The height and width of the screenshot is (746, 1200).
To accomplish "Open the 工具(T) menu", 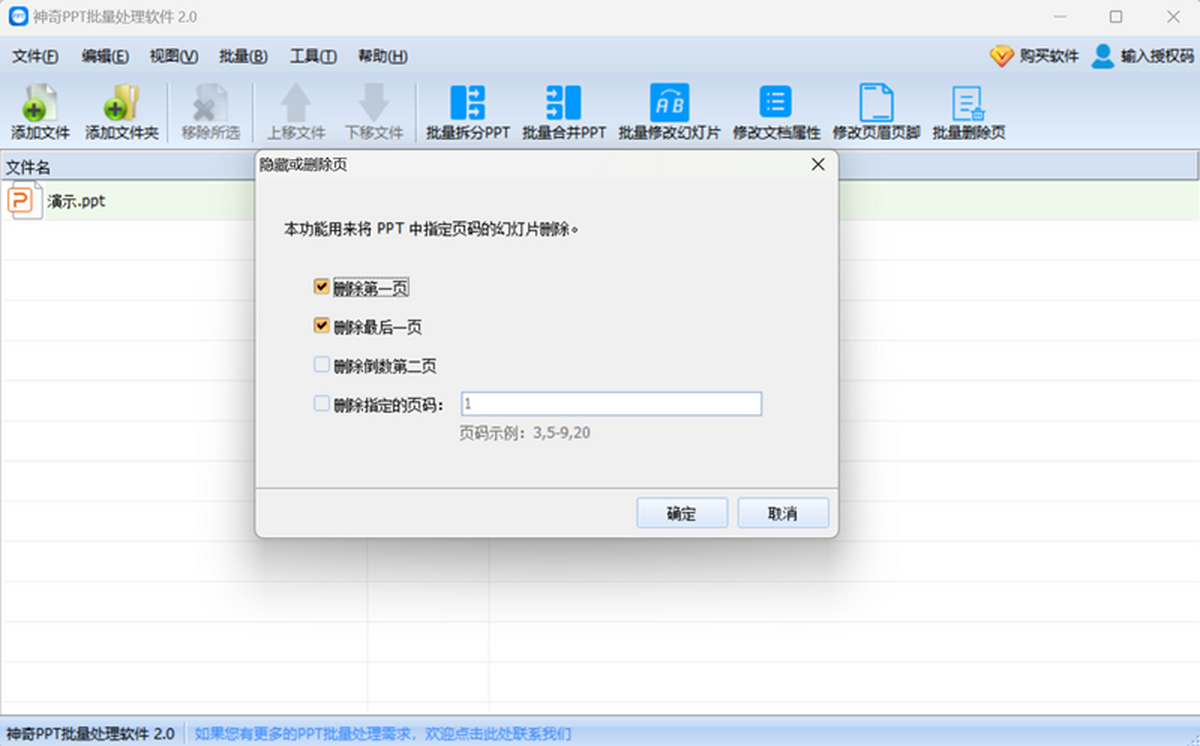I will point(313,57).
